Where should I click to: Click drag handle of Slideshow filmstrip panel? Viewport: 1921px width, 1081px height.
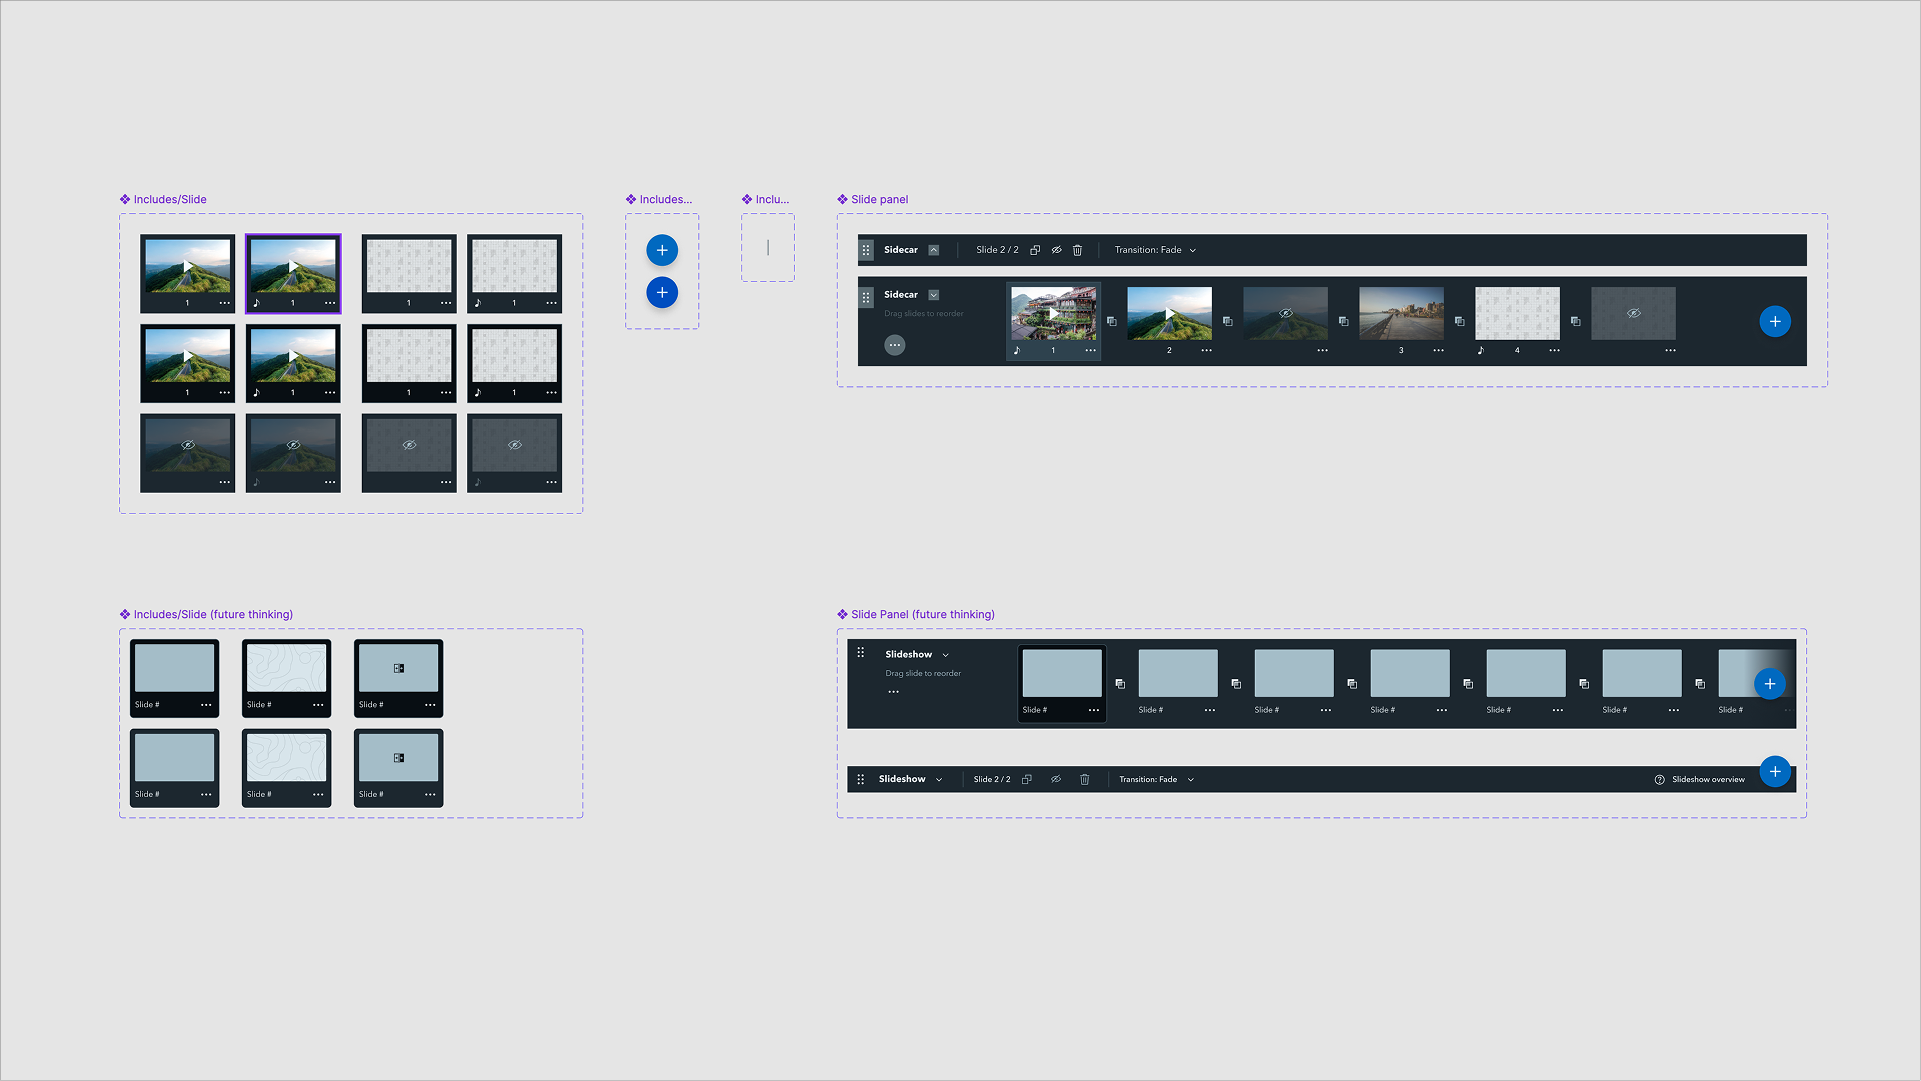pos(861,653)
